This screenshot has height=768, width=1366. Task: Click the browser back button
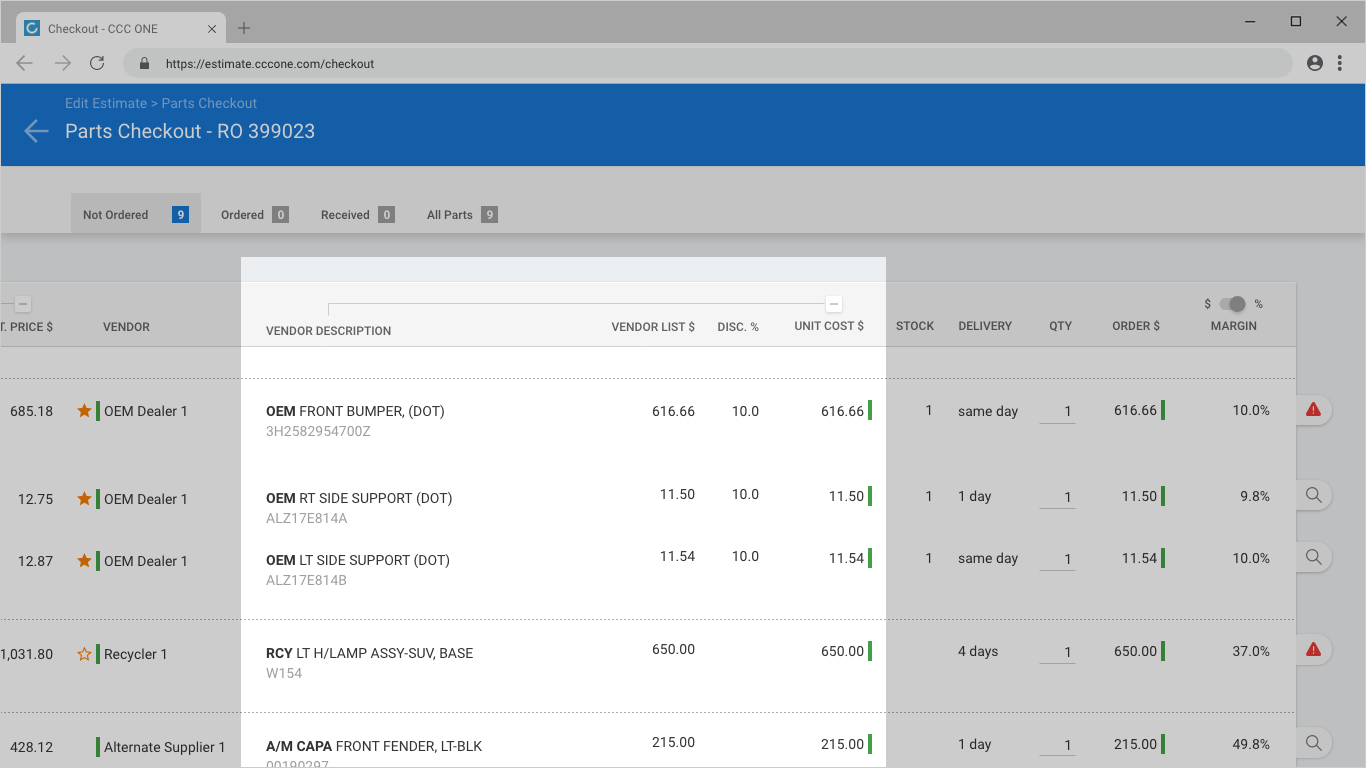tap(25, 63)
